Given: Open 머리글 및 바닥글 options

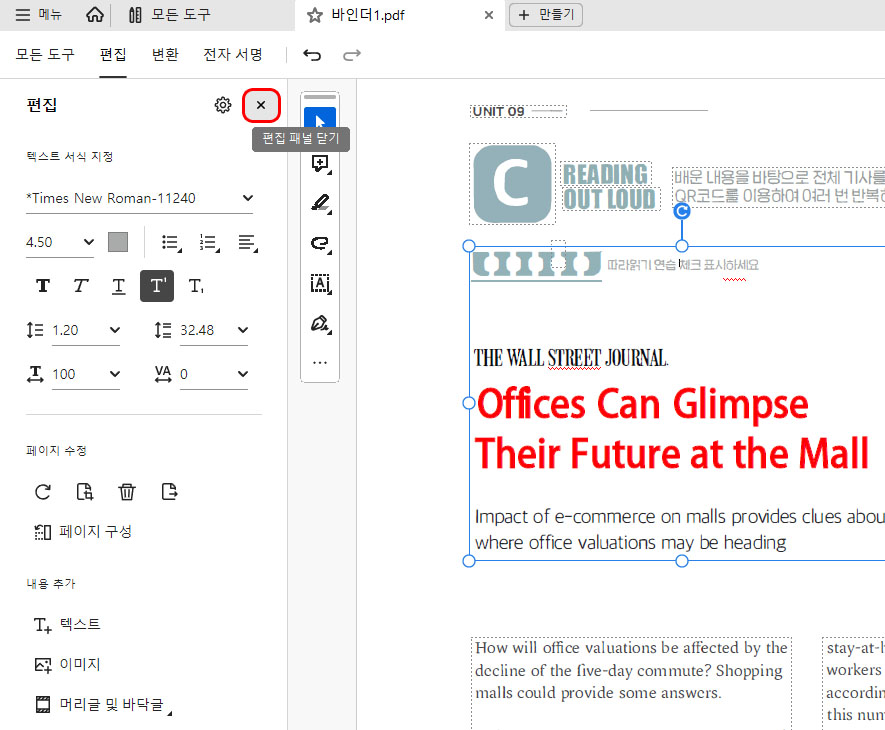Looking at the screenshot, I should coord(103,705).
